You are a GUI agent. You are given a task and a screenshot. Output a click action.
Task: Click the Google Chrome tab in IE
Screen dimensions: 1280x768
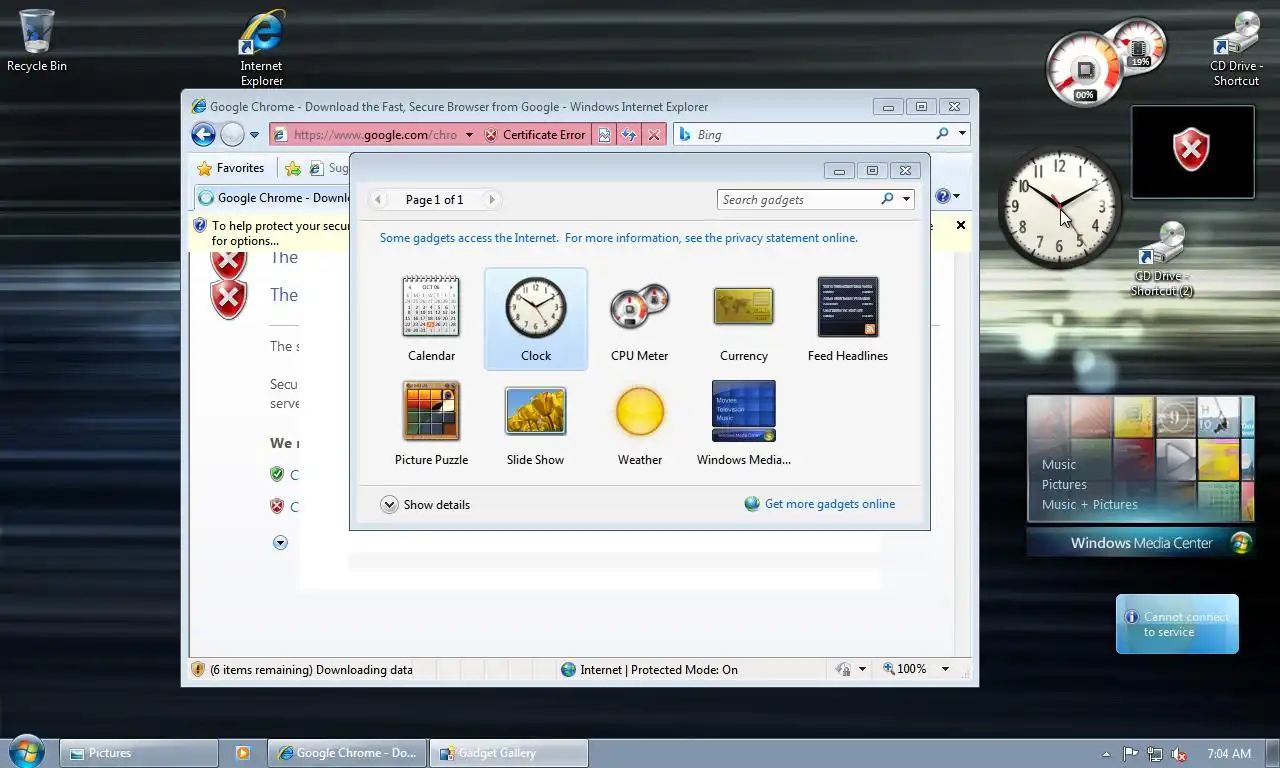pyautogui.click(x=272, y=197)
